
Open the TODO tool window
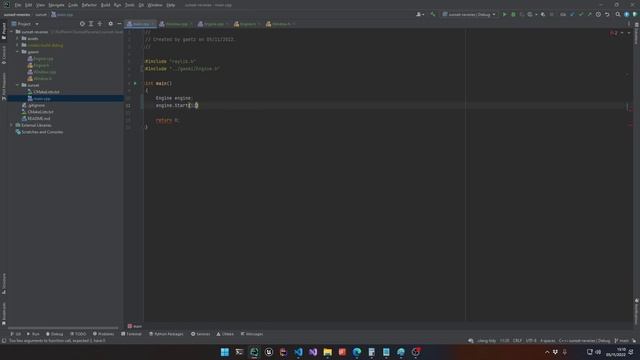pyautogui.click(x=78, y=334)
